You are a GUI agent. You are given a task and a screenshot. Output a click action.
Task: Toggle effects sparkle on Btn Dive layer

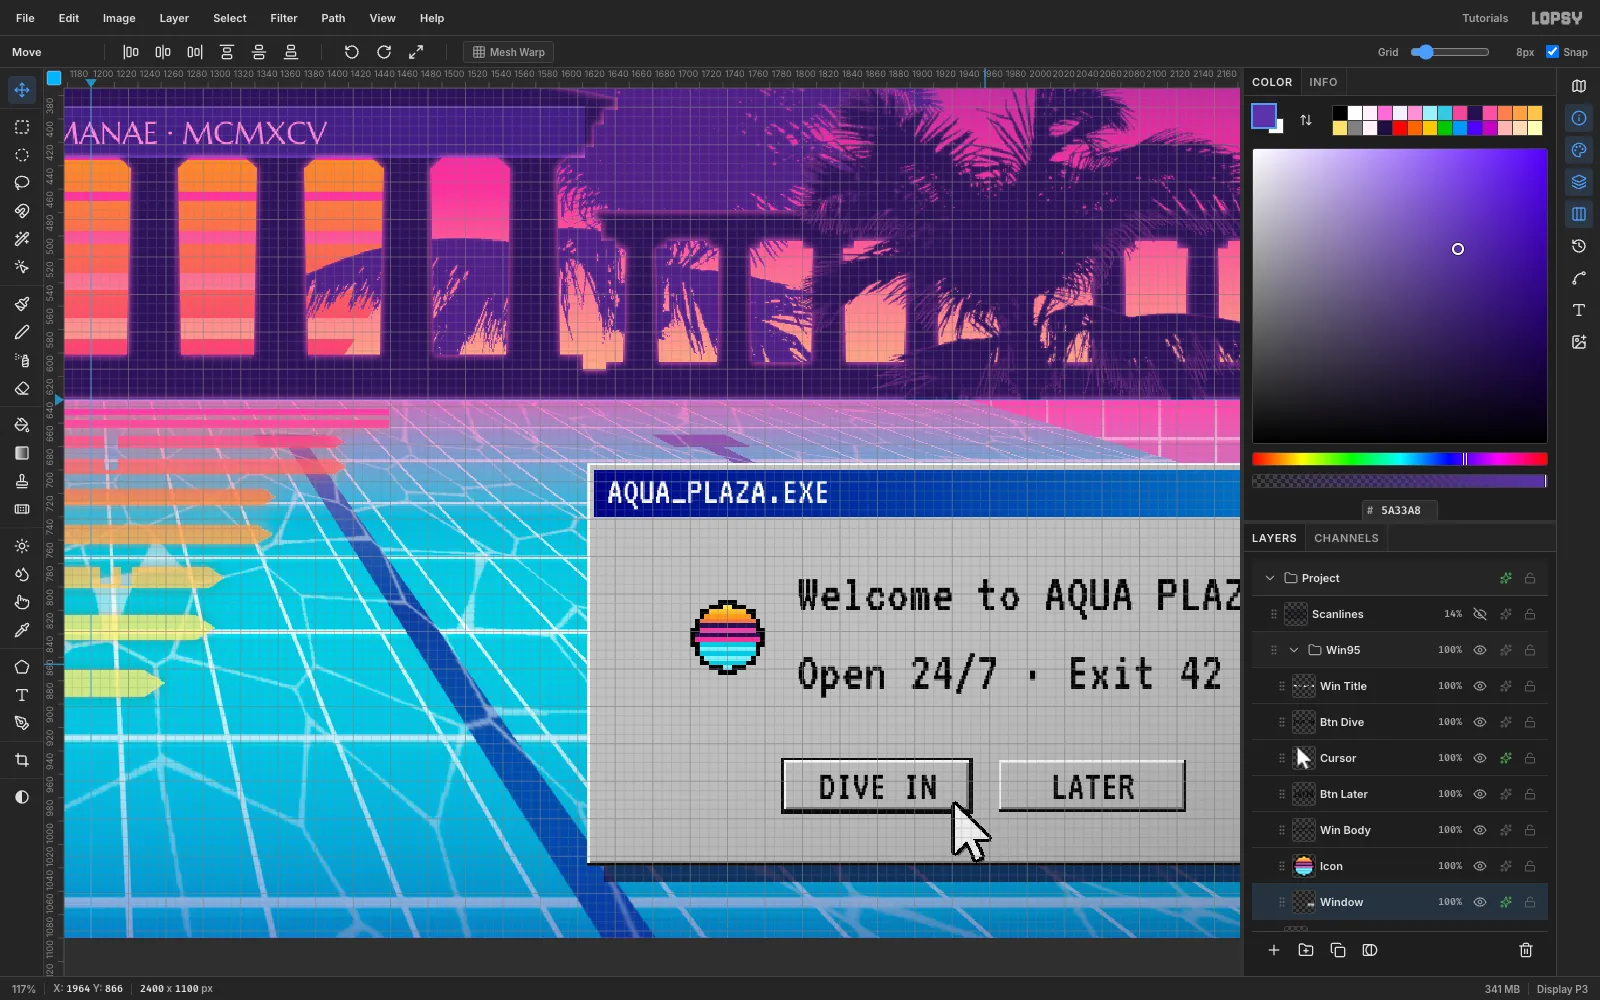point(1505,722)
